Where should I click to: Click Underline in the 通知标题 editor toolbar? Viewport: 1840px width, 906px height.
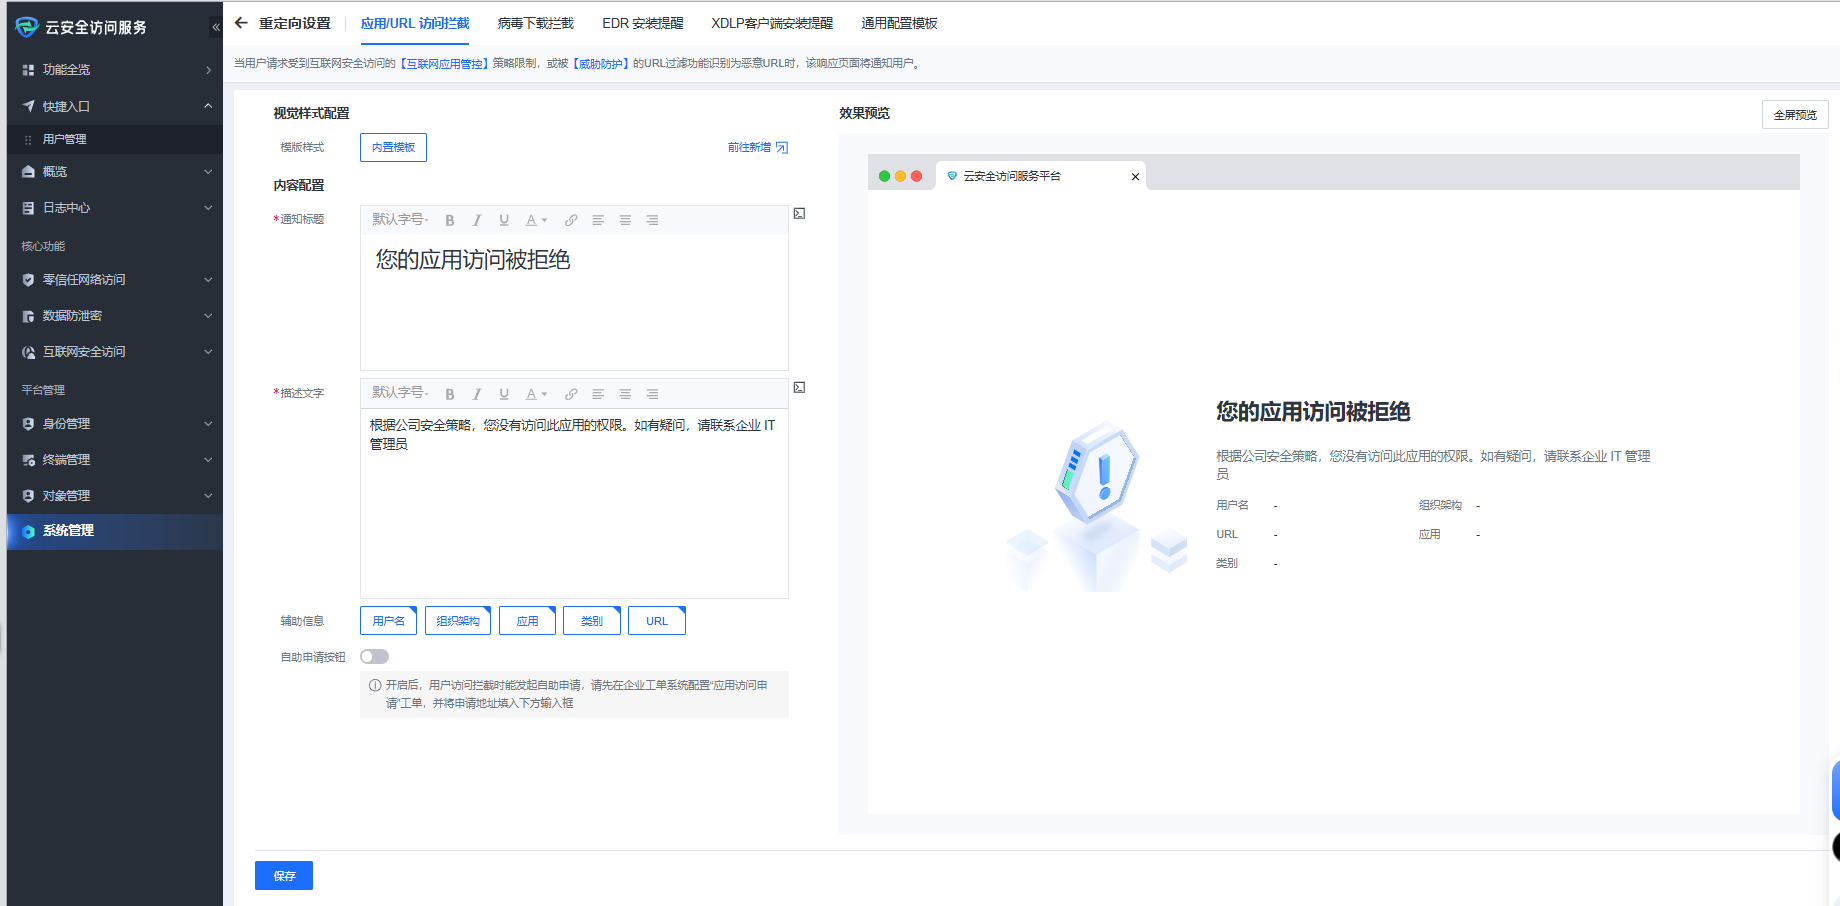(504, 220)
